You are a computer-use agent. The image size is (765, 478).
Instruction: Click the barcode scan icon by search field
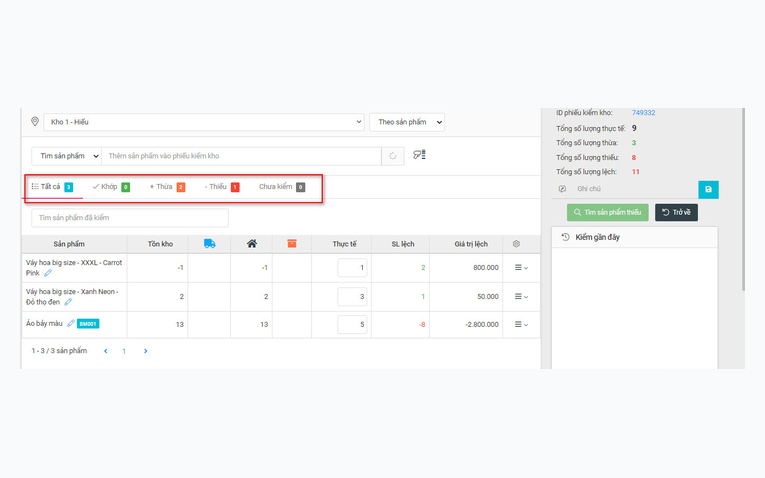pos(420,155)
